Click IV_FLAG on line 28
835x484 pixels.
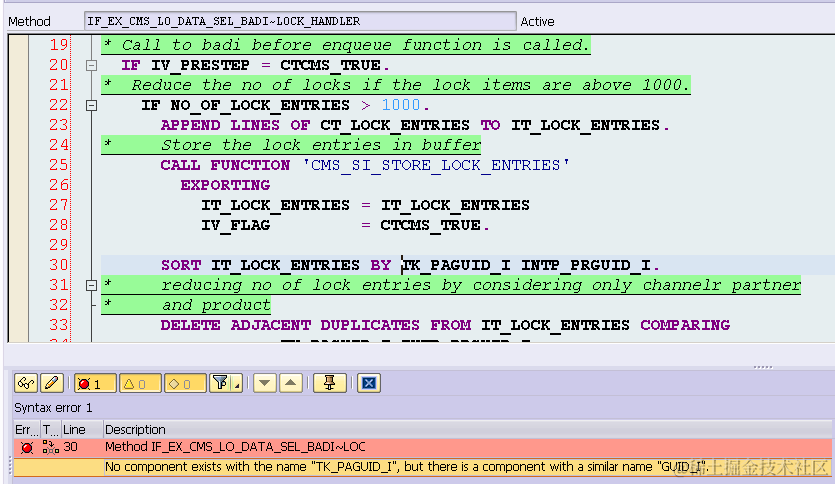[235, 225]
